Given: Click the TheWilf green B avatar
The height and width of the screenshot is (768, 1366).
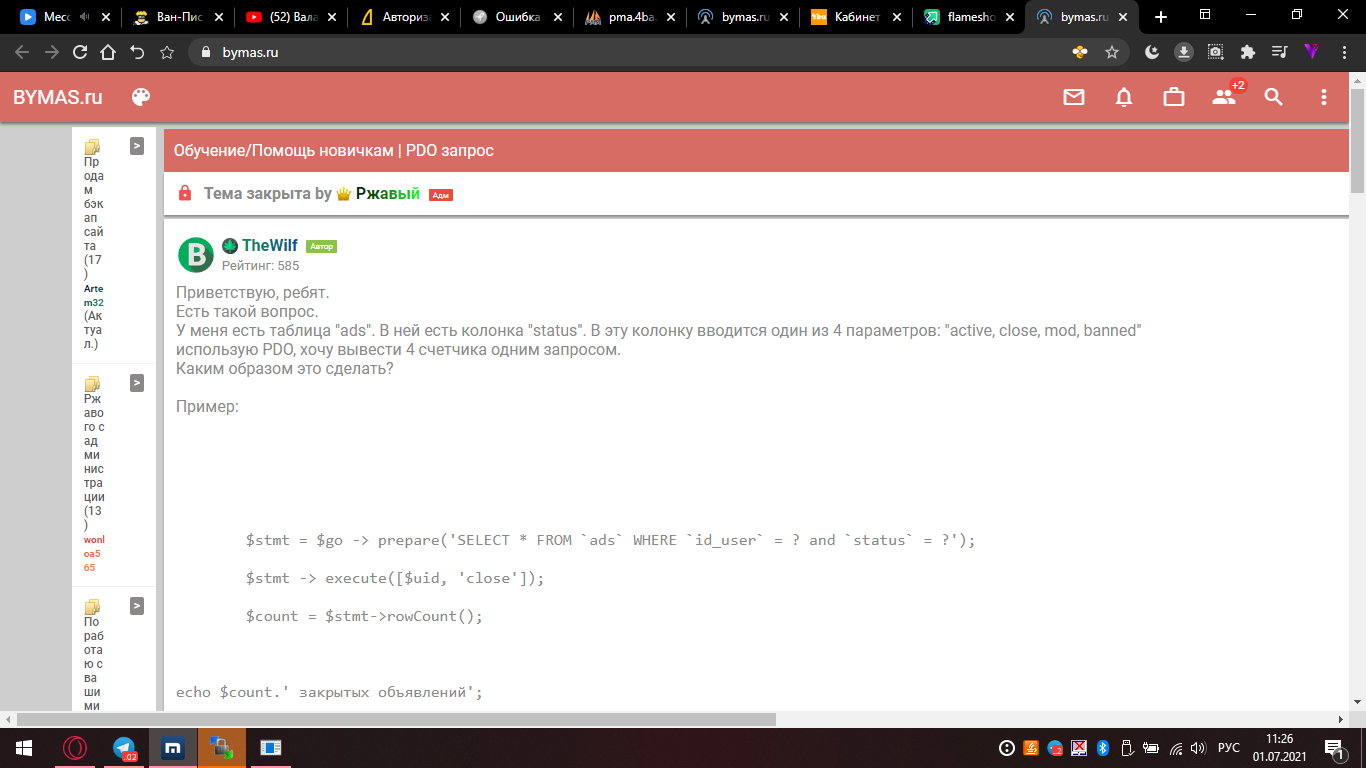Looking at the screenshot, I should click(x=196, y=255).
